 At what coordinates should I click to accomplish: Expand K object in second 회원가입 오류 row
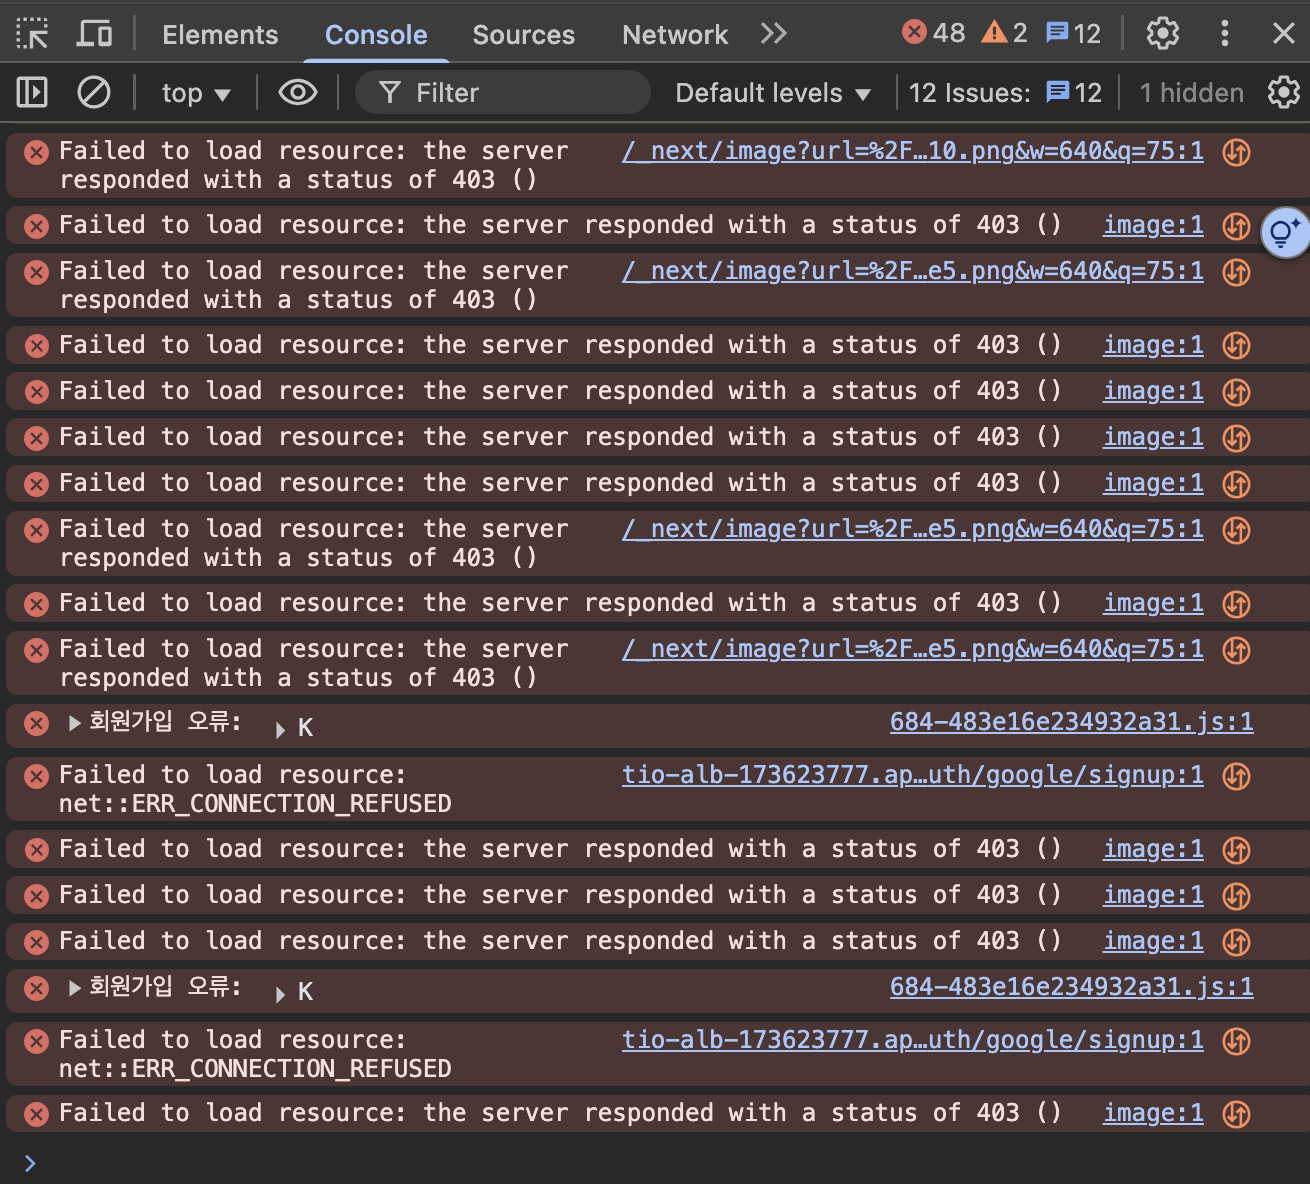281,994
